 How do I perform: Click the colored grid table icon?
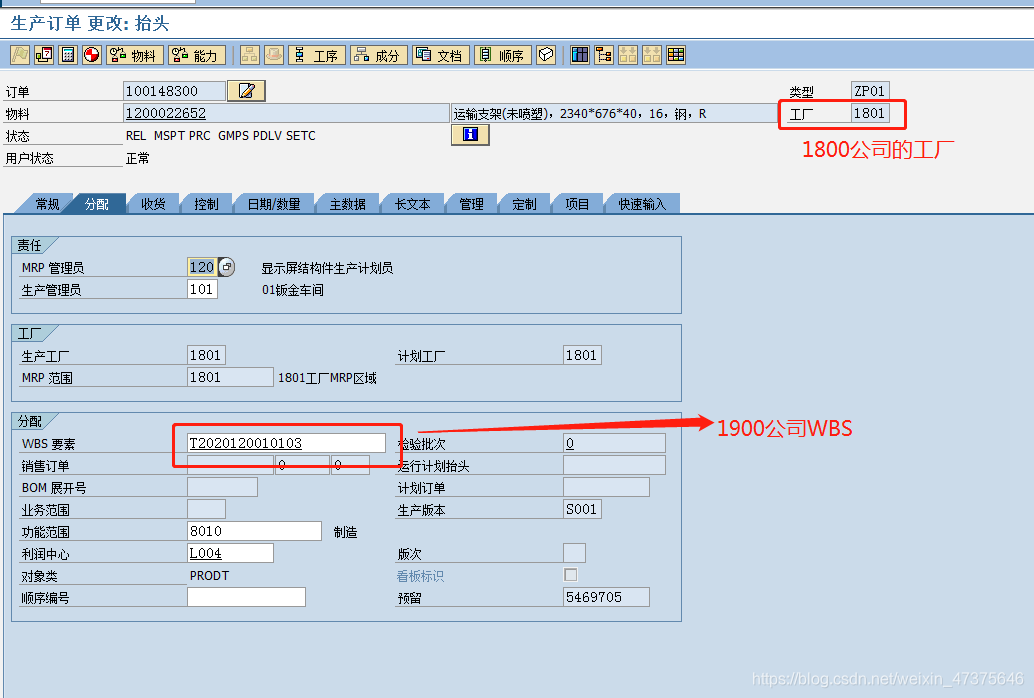pyautogui.click(x=676, y=55)
